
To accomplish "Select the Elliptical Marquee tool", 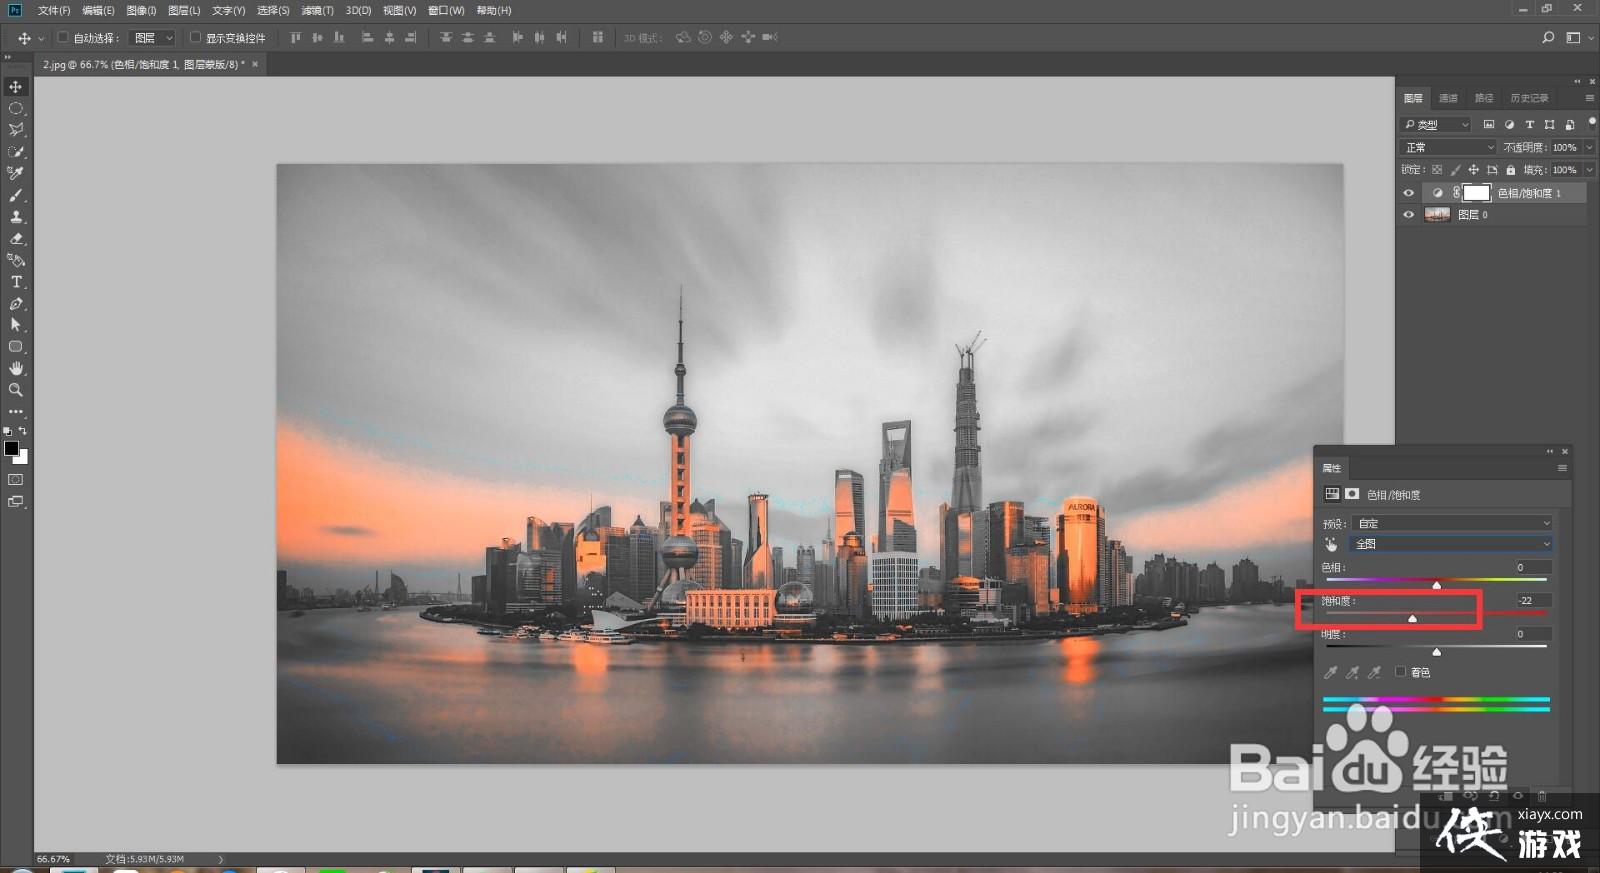I will (16, 108).
